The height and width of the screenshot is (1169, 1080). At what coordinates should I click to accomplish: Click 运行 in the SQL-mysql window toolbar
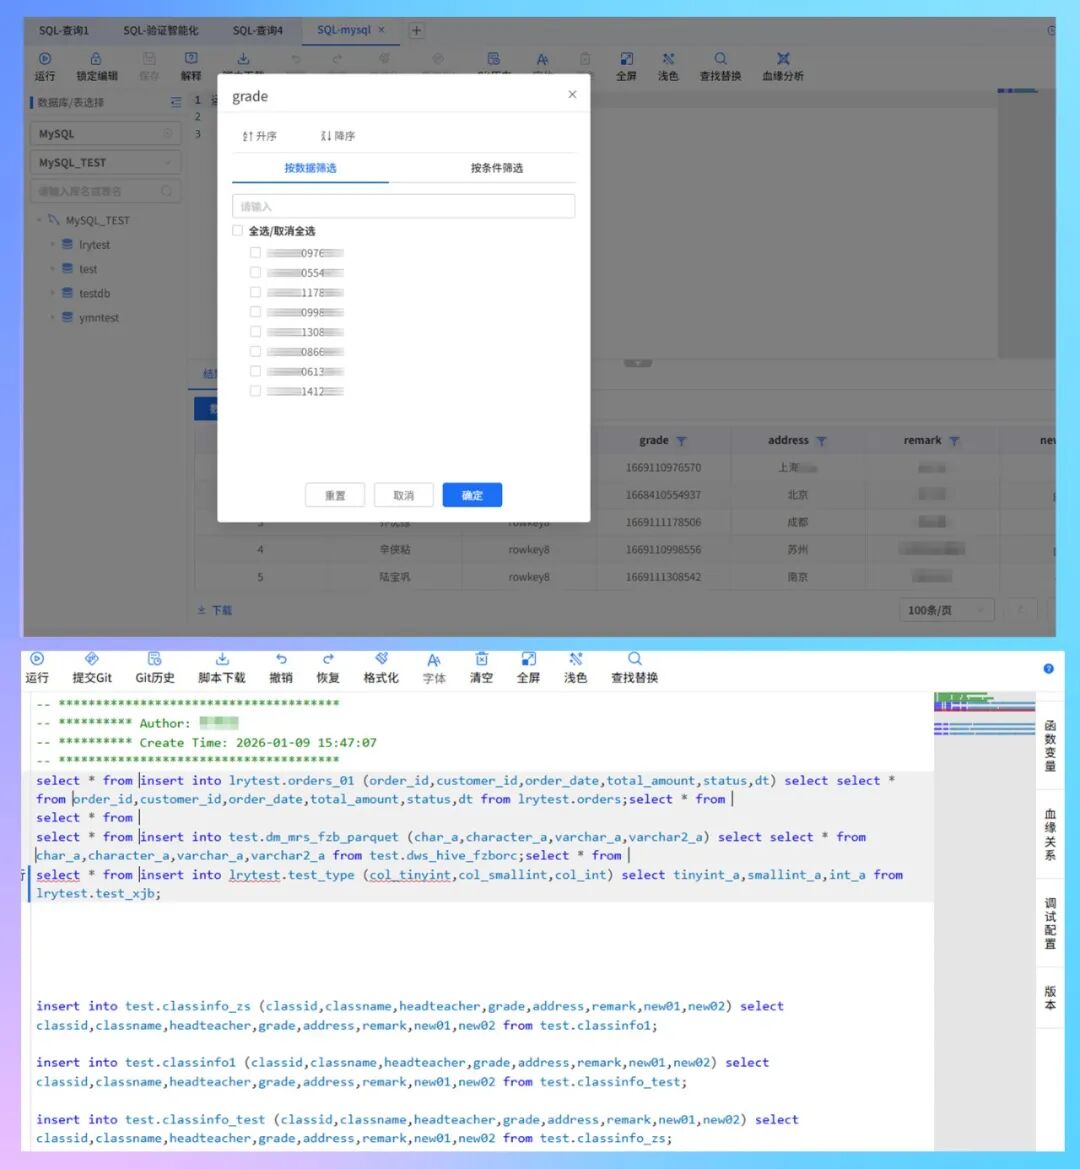click(x=45, y=66)
